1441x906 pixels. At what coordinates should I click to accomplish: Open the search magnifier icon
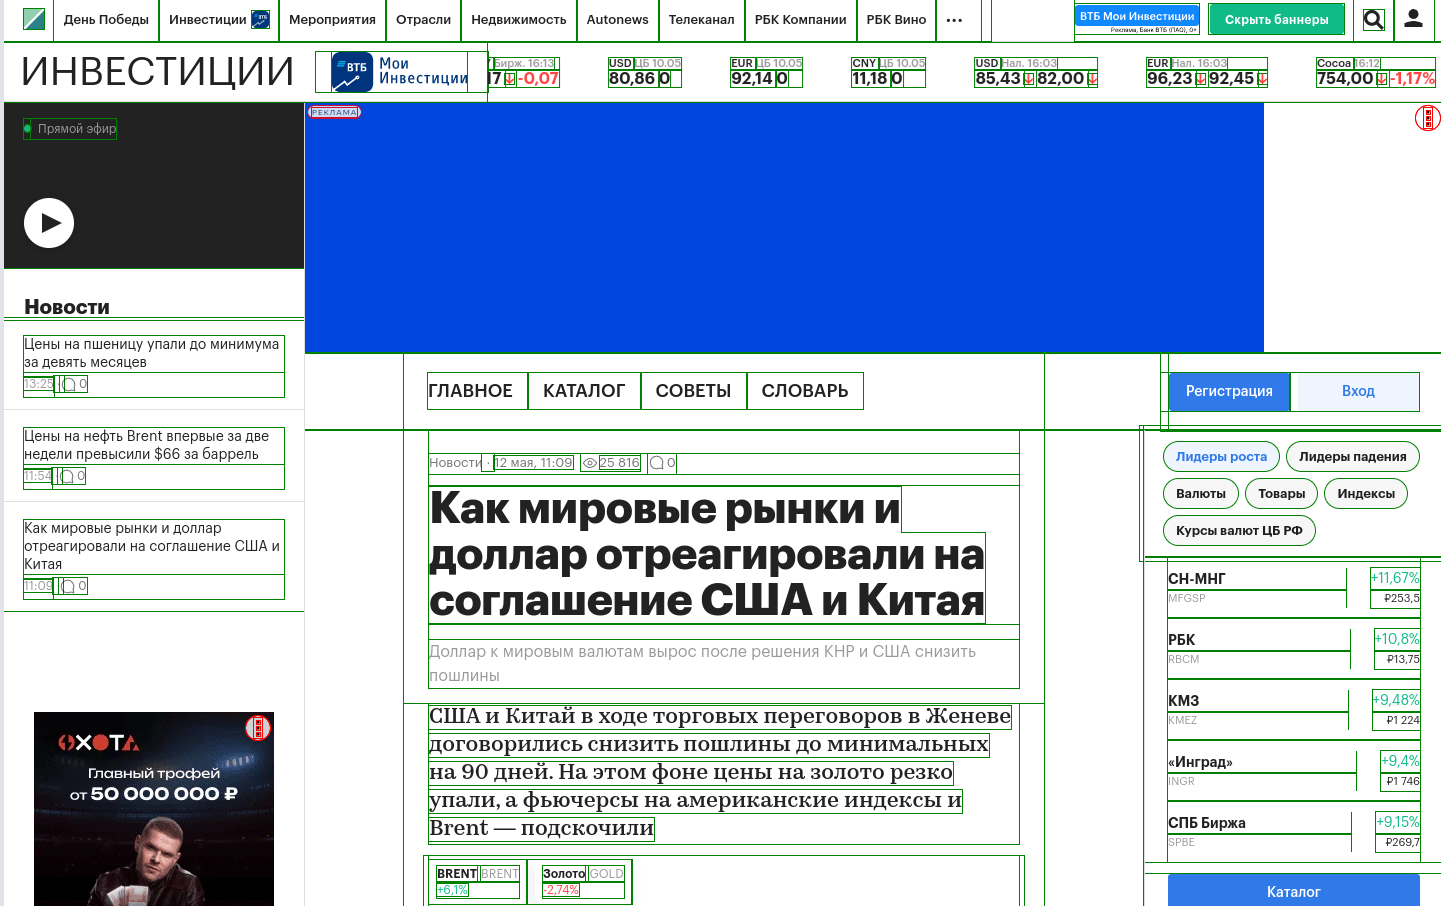1374,19
